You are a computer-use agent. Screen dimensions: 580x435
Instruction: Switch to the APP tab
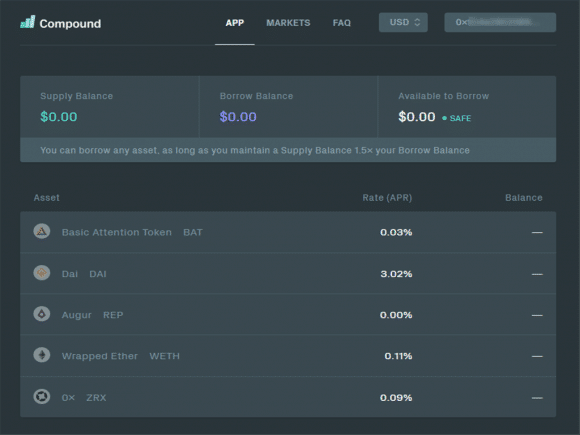coord(235,23)
